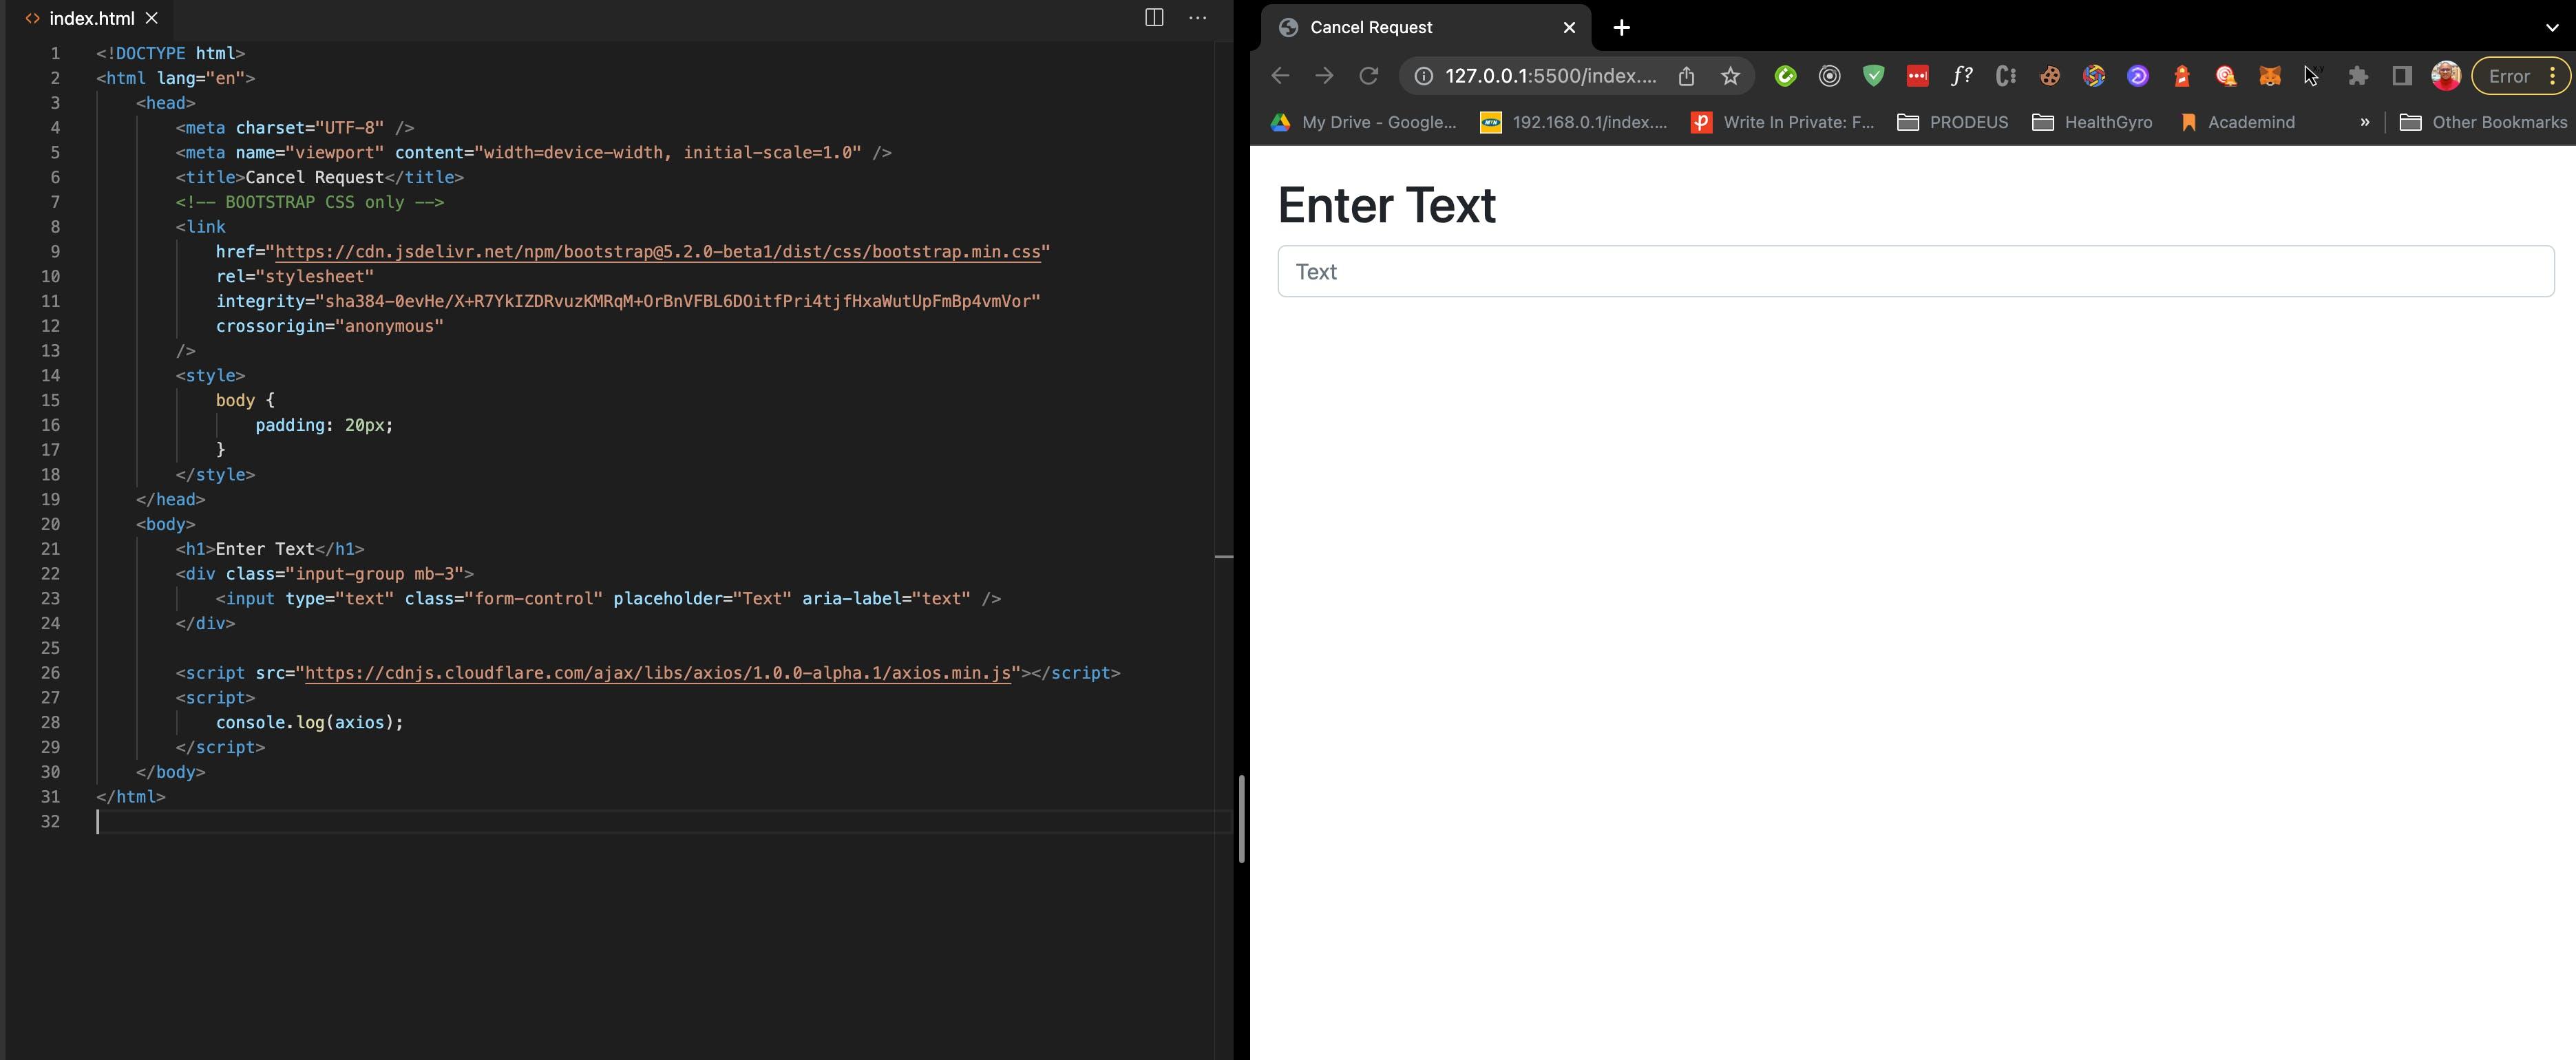Open the MetaMask fox extension
This screenshot has width=2576, height=1060.
pos(2270,76)
